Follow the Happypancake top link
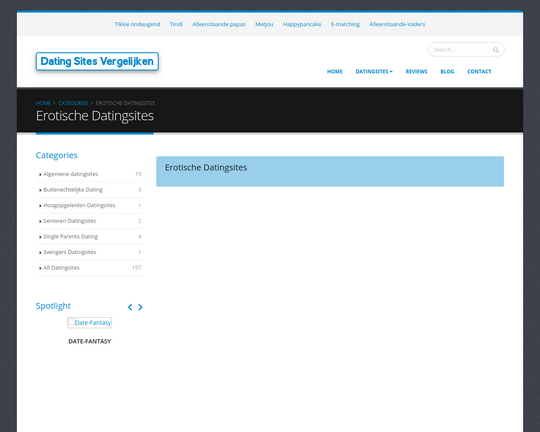 [x=302, y=24]
